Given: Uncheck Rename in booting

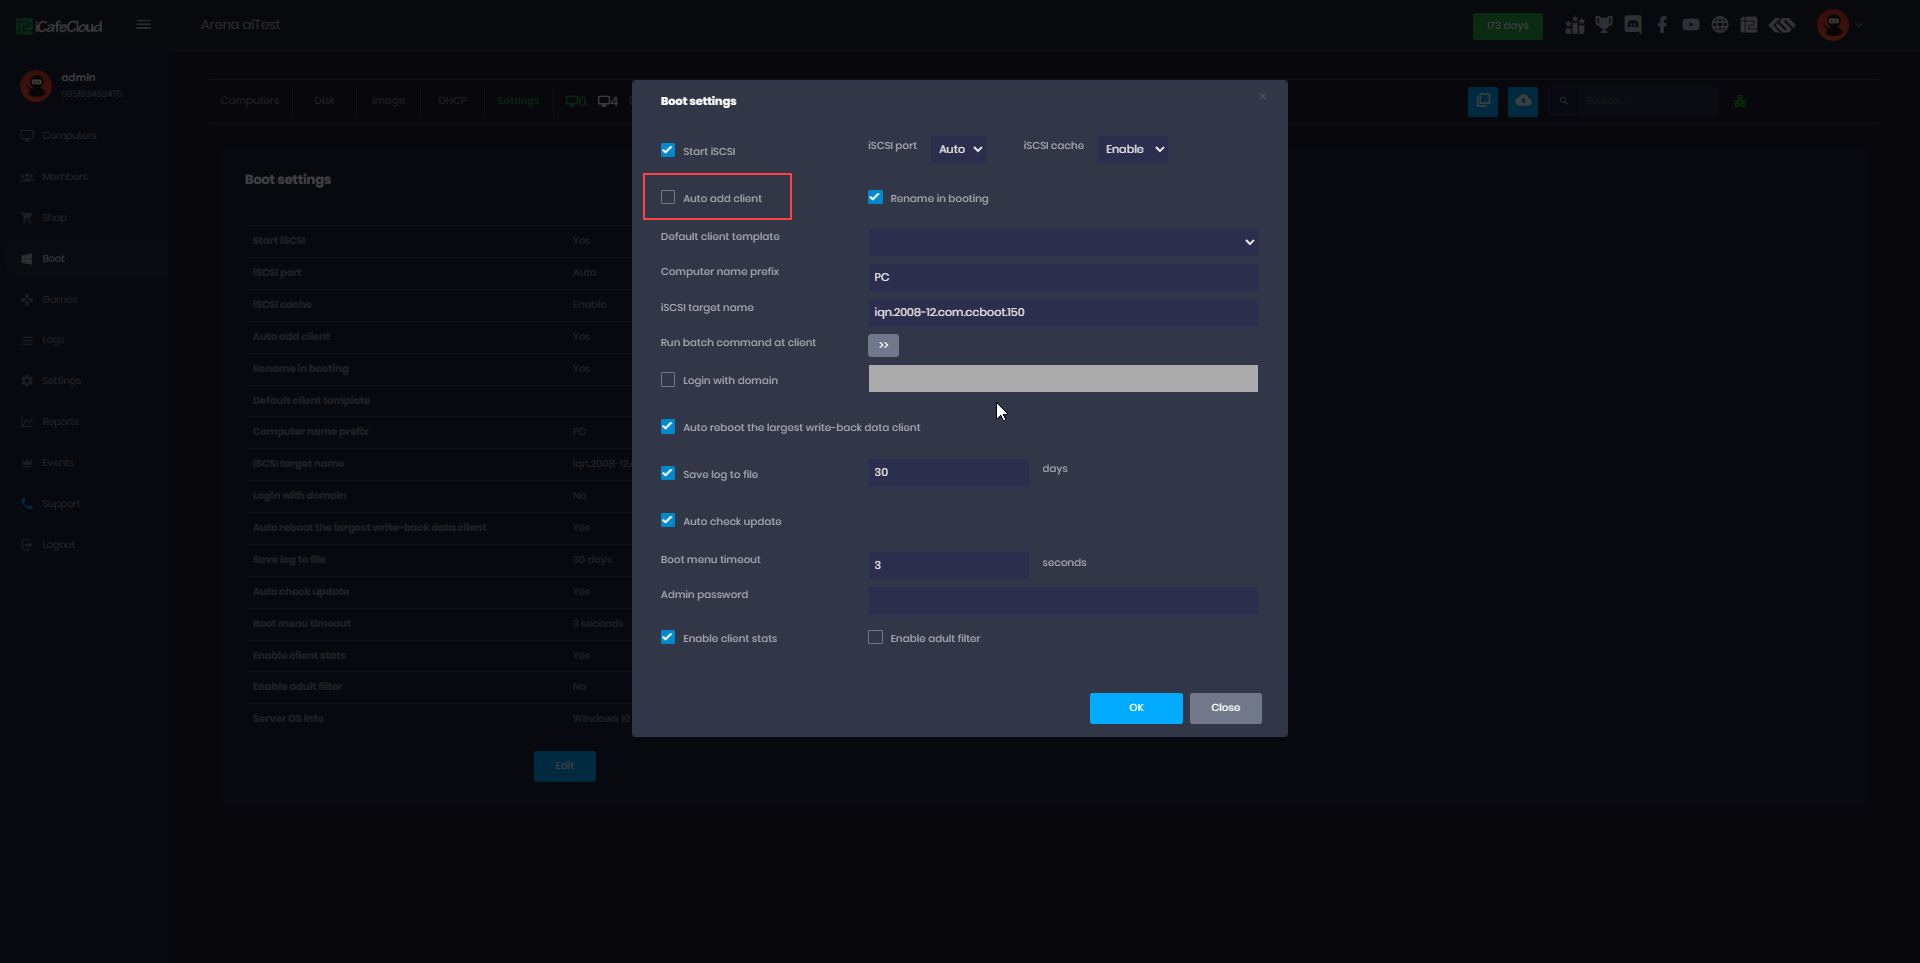Looking at the screenshot, I should click(x=875, y=197).
